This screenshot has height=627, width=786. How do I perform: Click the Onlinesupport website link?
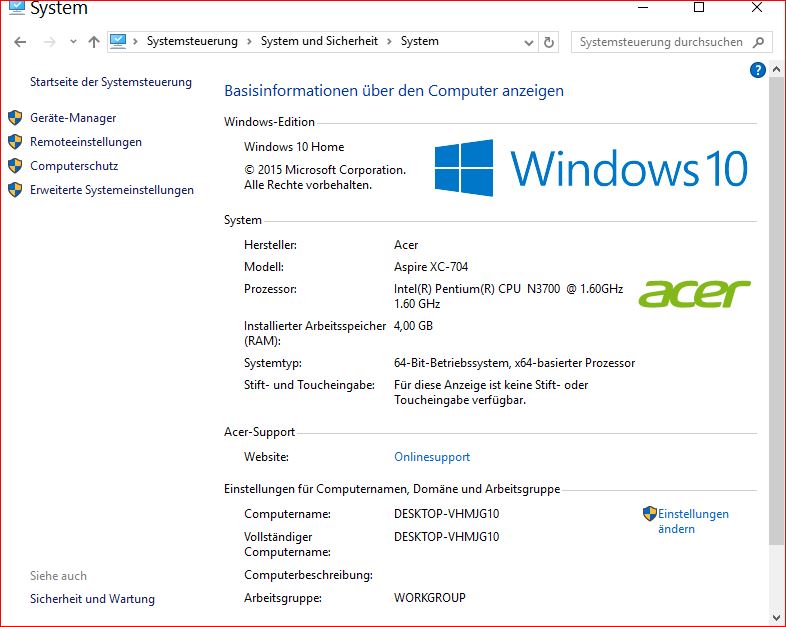(432, 457)
